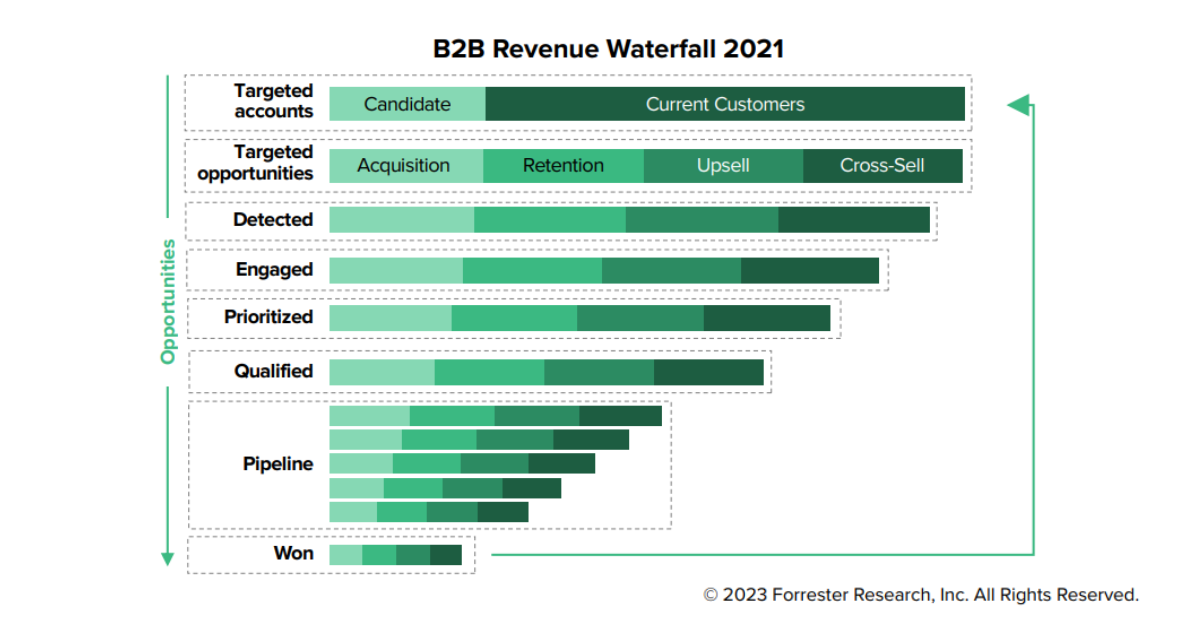Select the 'Targeted opportunities' row label
This screenshot has width=1200, height=627.
255,162
